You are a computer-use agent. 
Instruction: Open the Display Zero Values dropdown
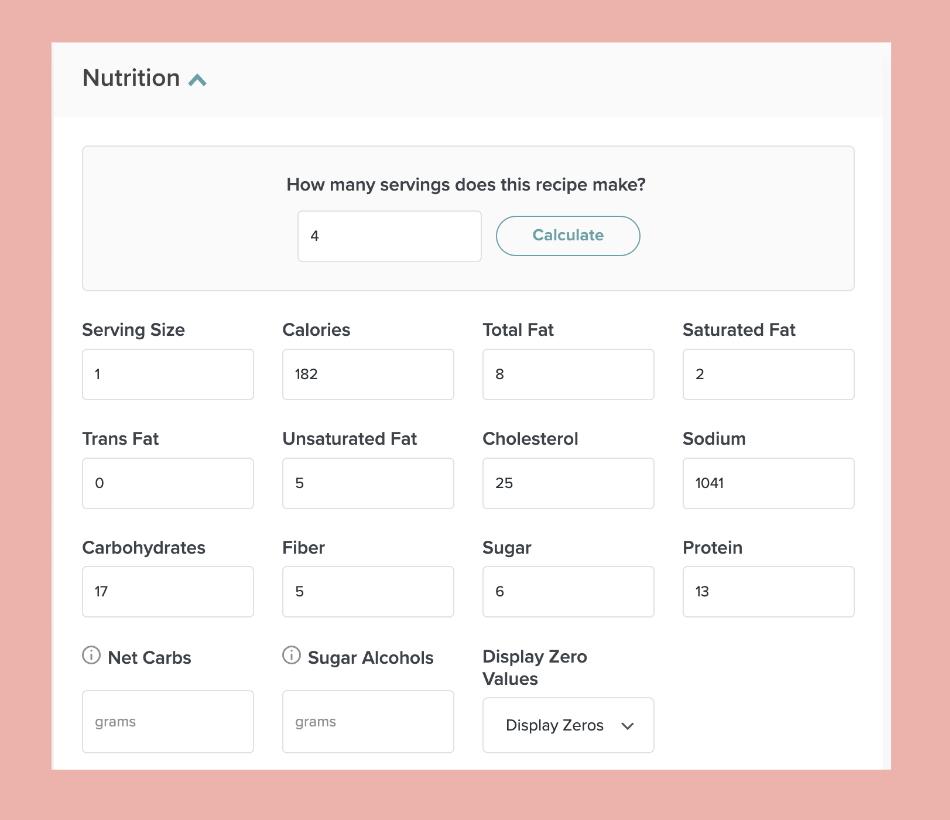tap(568, 725)
